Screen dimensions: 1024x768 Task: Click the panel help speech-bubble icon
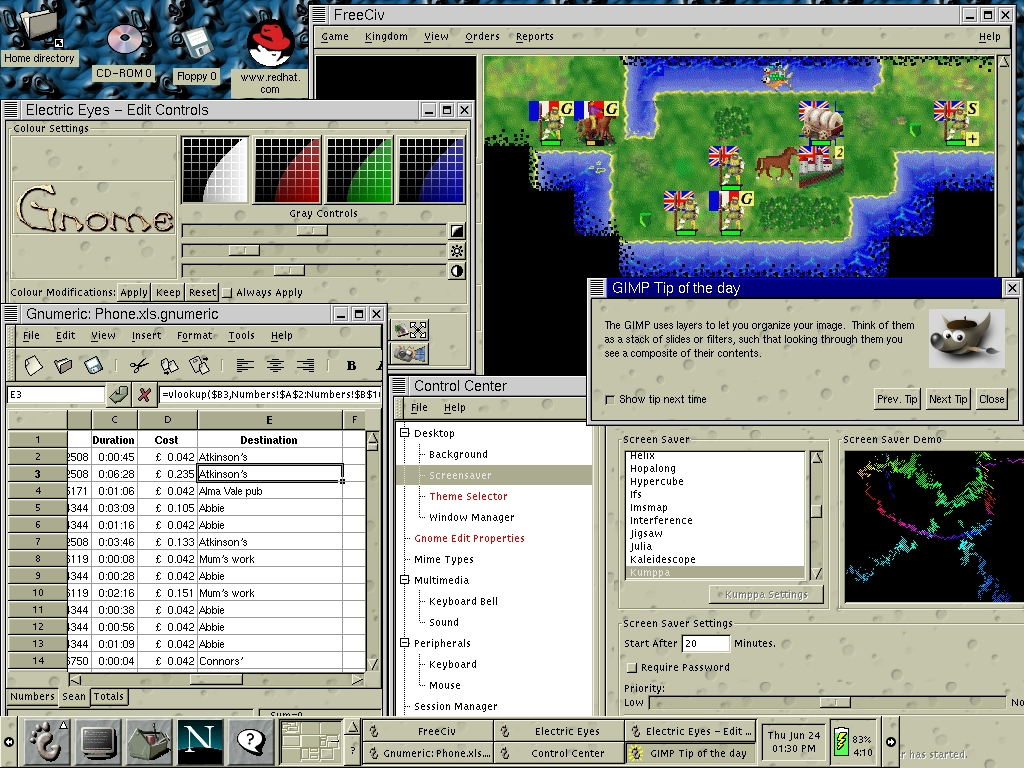click(x=251, y=742)
